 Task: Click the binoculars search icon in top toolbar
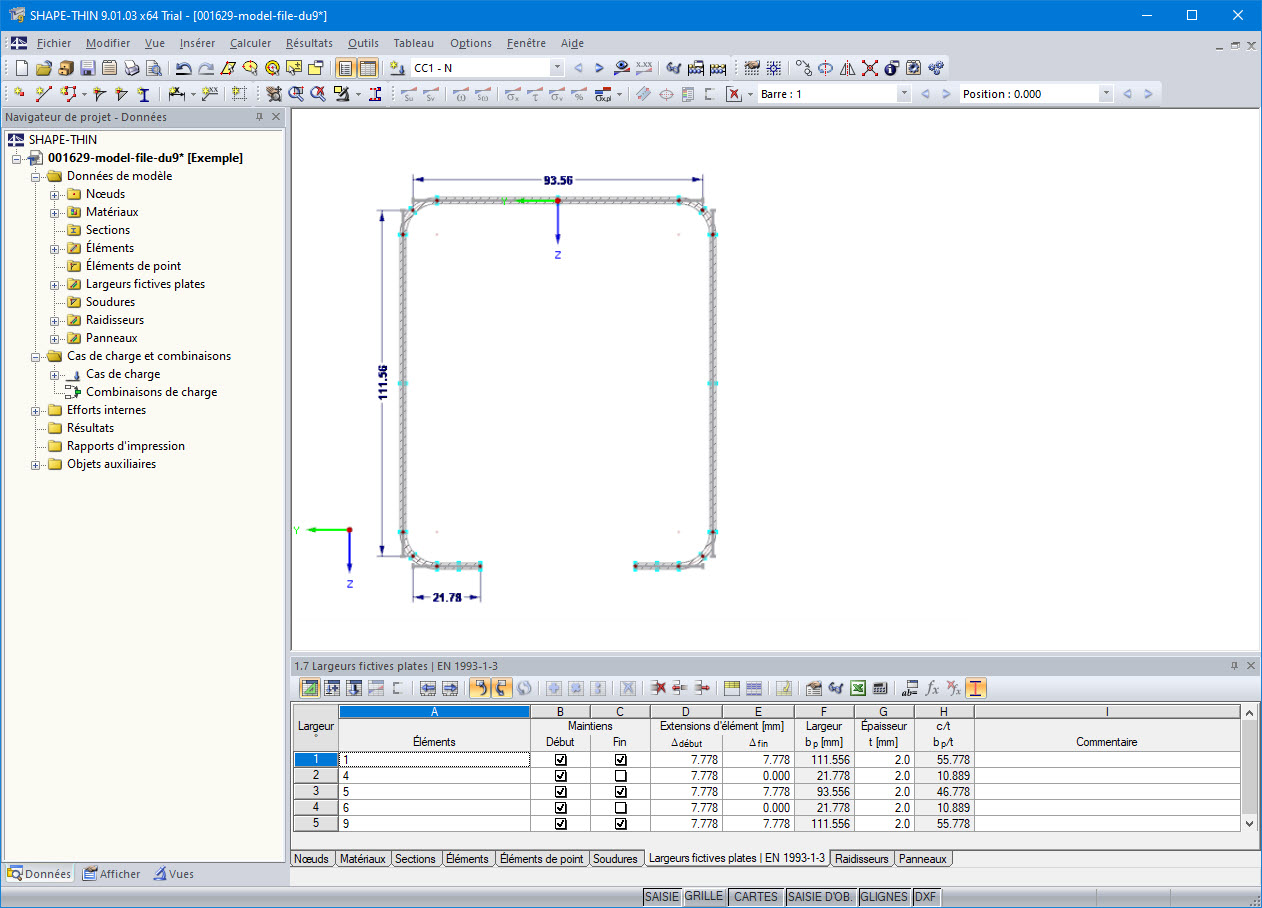point(674,68)
